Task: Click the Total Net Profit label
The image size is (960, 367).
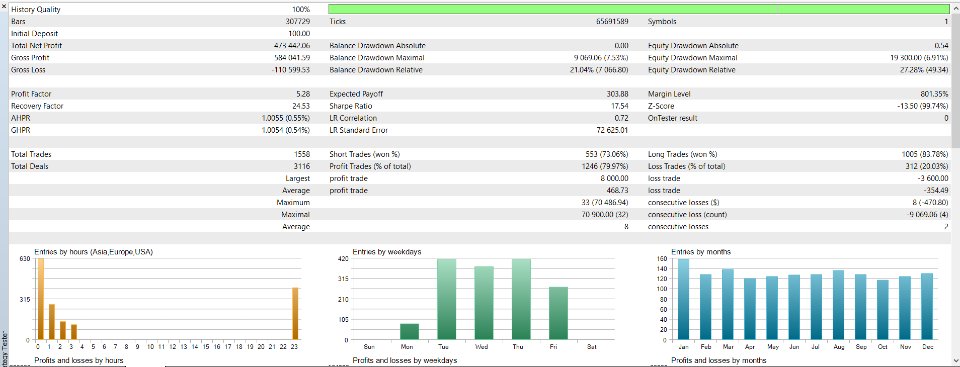Action: [x=37, y=46]
